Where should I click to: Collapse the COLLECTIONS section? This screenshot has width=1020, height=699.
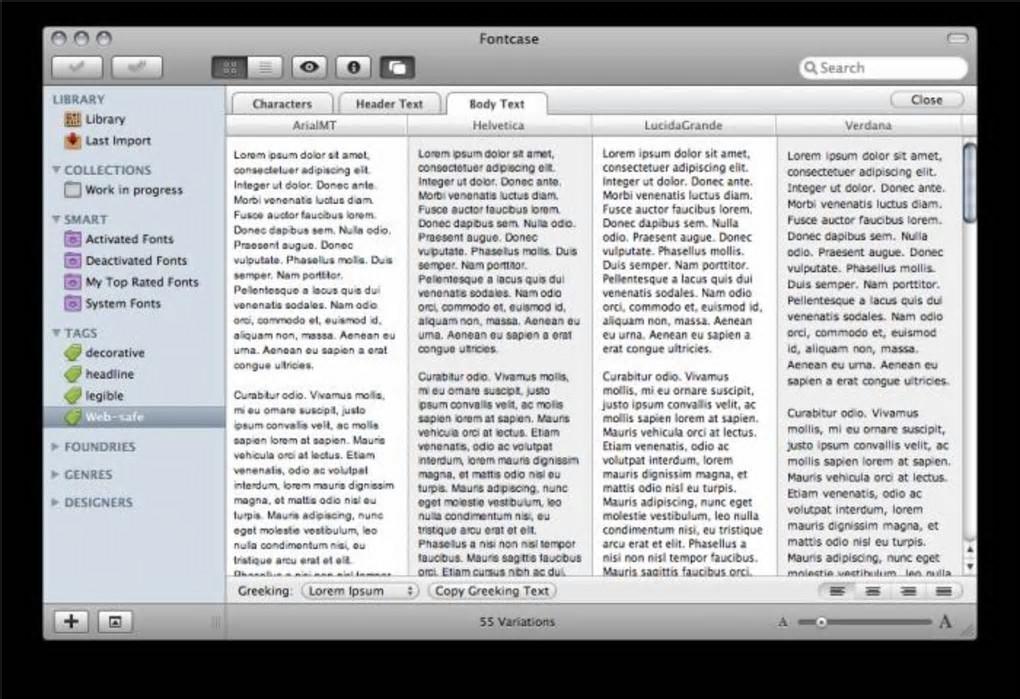56,170
